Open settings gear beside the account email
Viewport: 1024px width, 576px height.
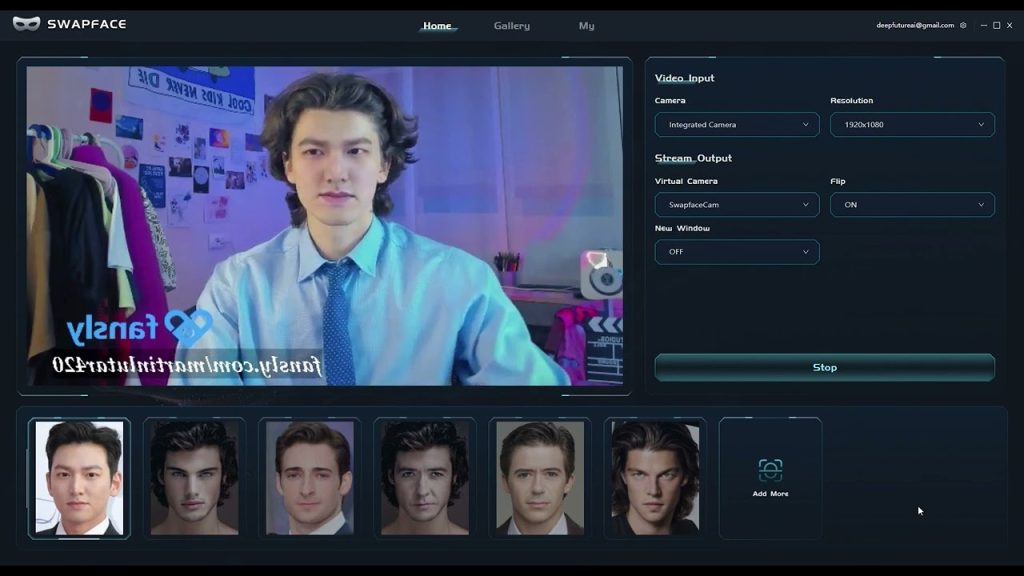pos(963,25)
